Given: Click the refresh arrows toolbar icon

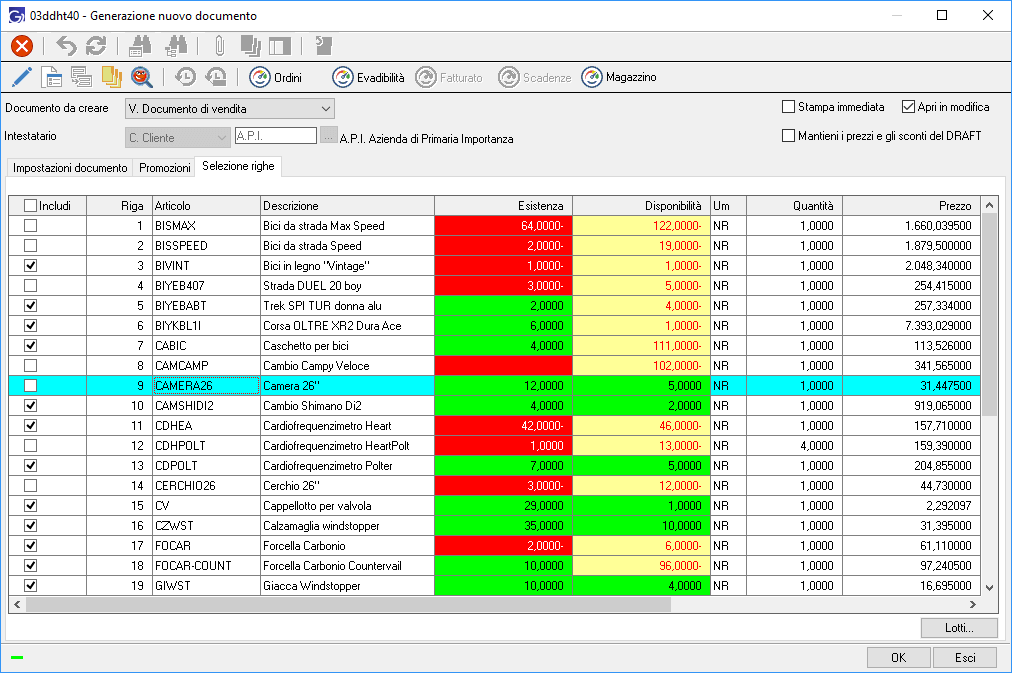Looking at the screenshot, I should (96, 46).
